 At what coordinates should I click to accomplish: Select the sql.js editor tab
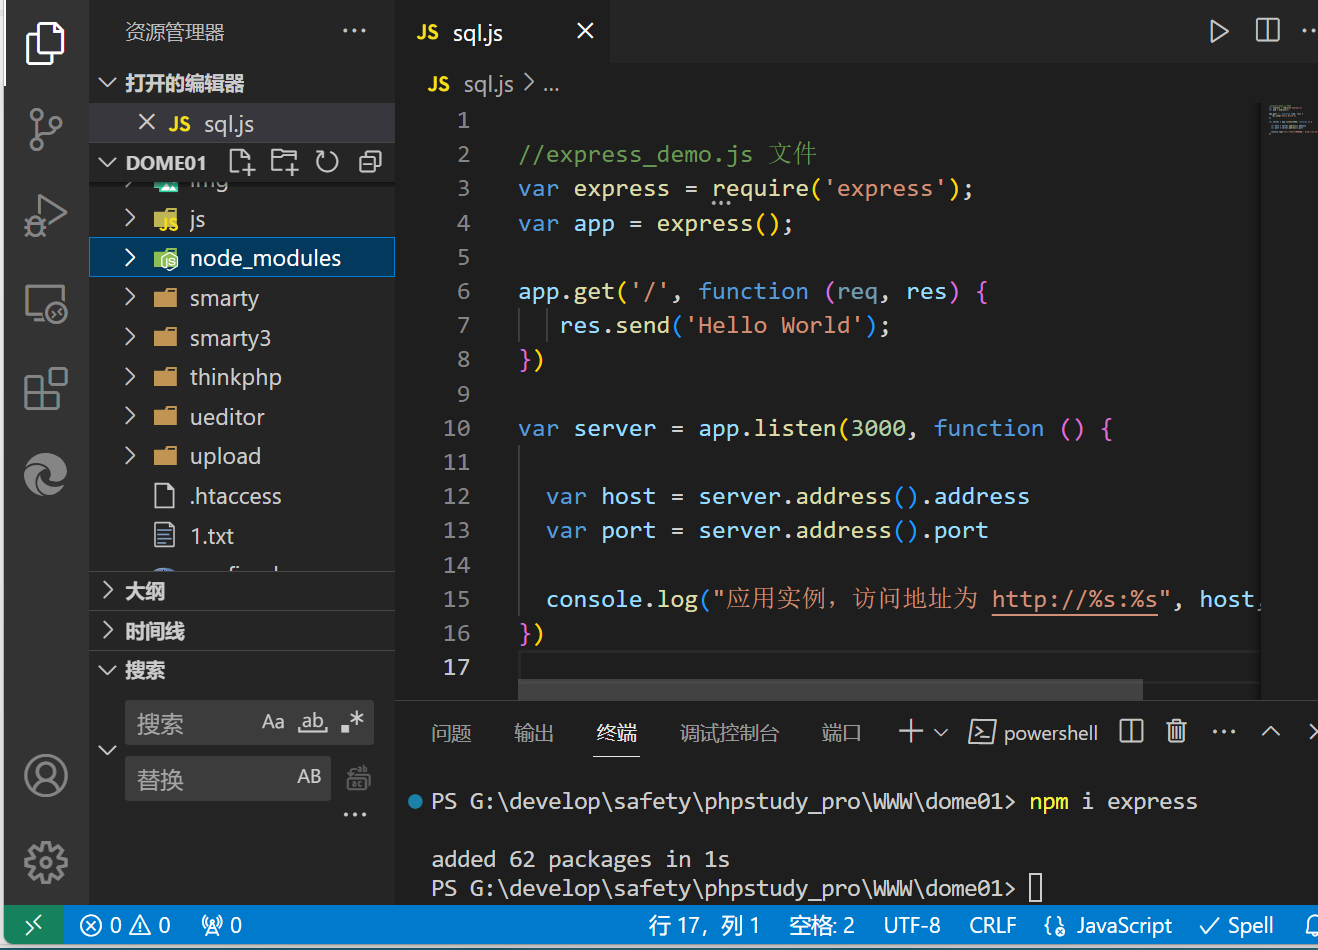coord(500,32)
